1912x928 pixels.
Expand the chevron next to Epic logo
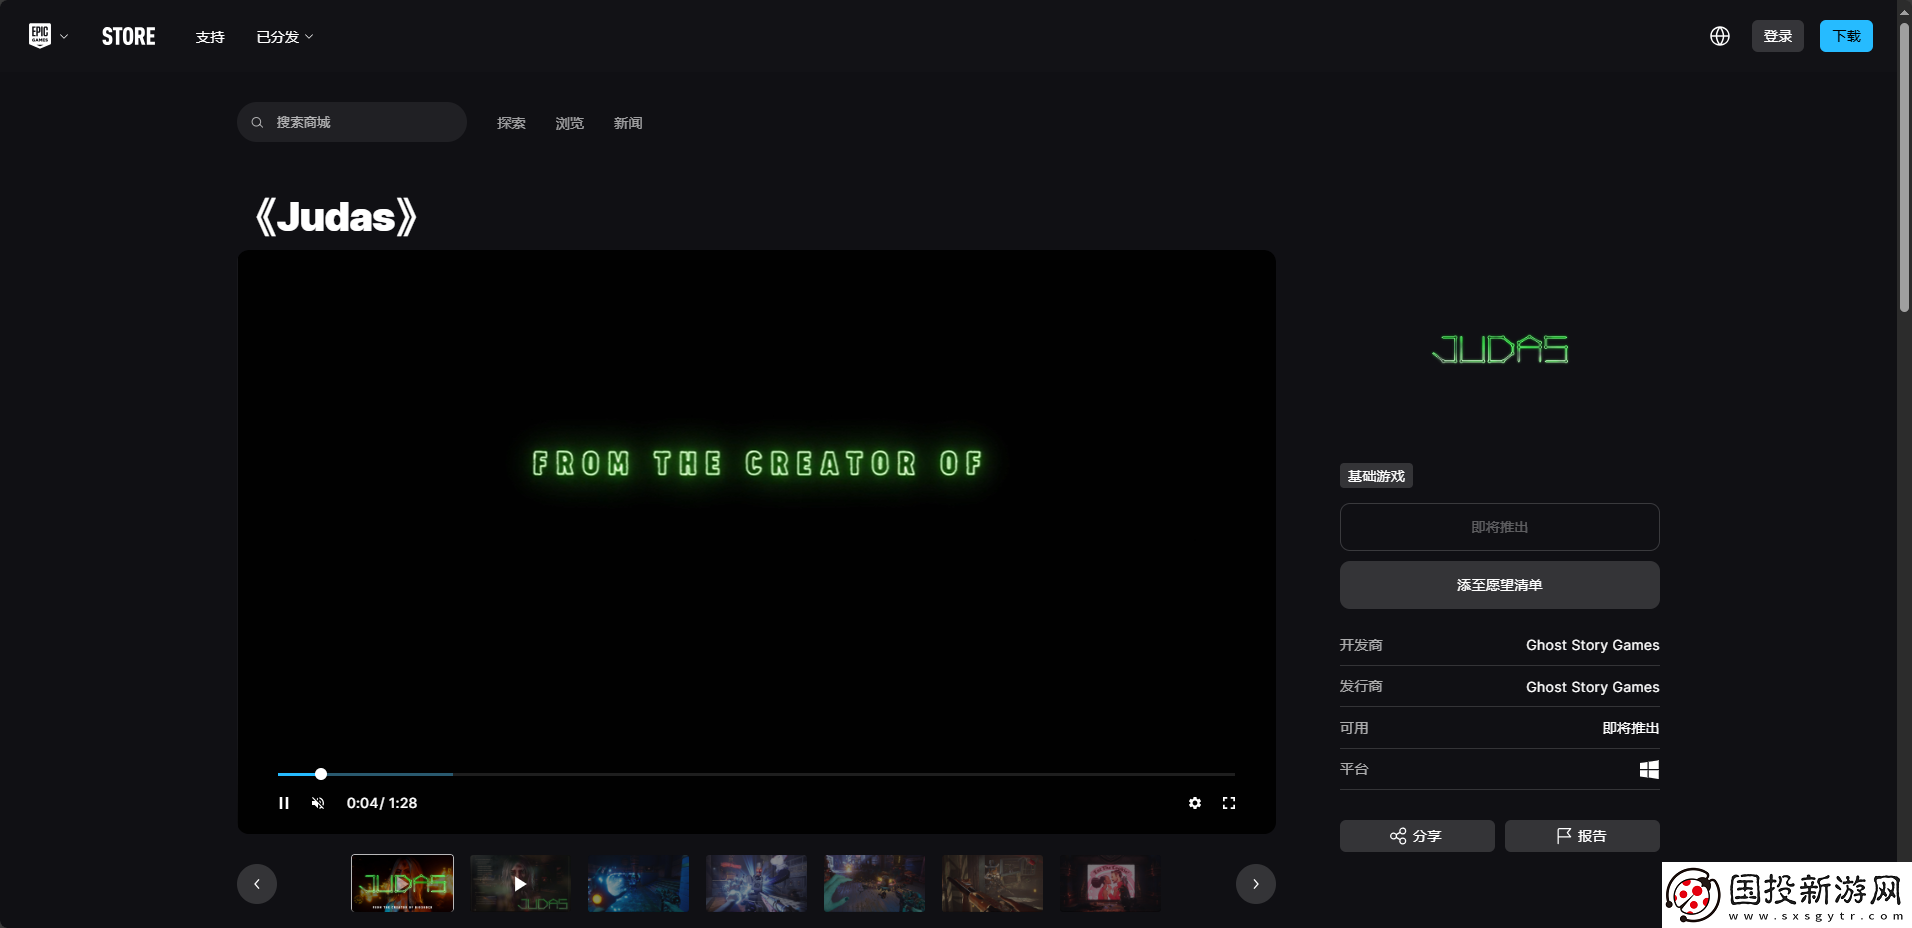pos(64,37)
